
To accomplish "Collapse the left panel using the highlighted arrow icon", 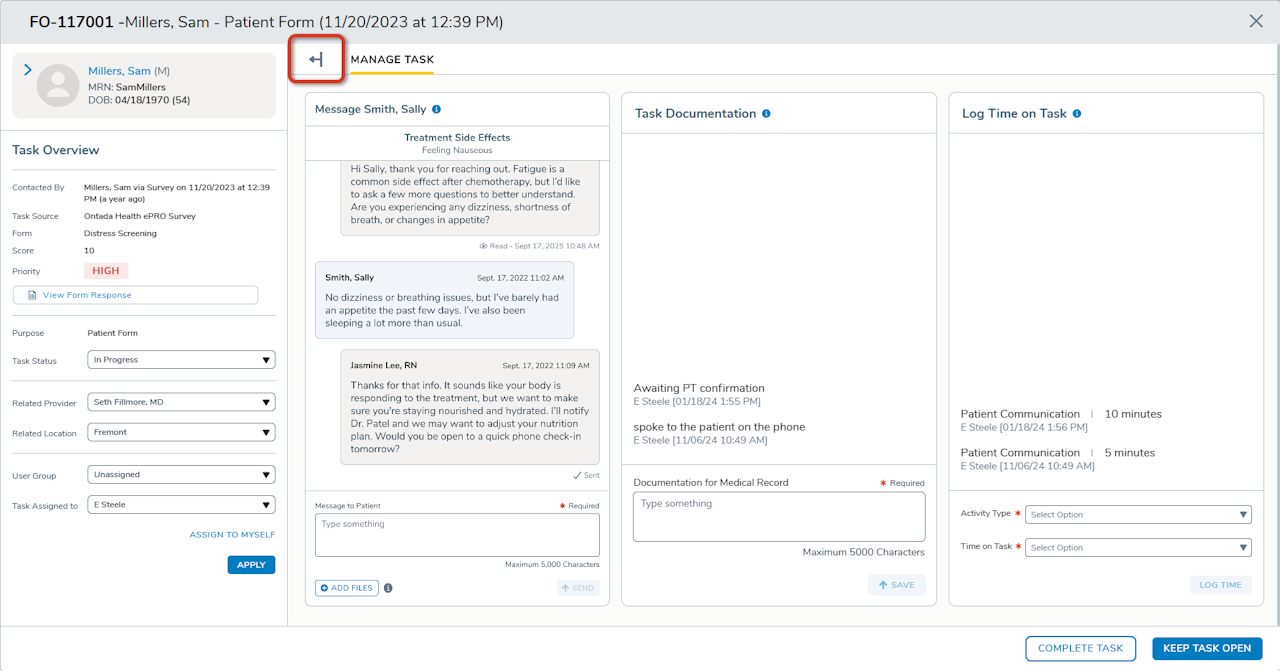I will [316, 60].
